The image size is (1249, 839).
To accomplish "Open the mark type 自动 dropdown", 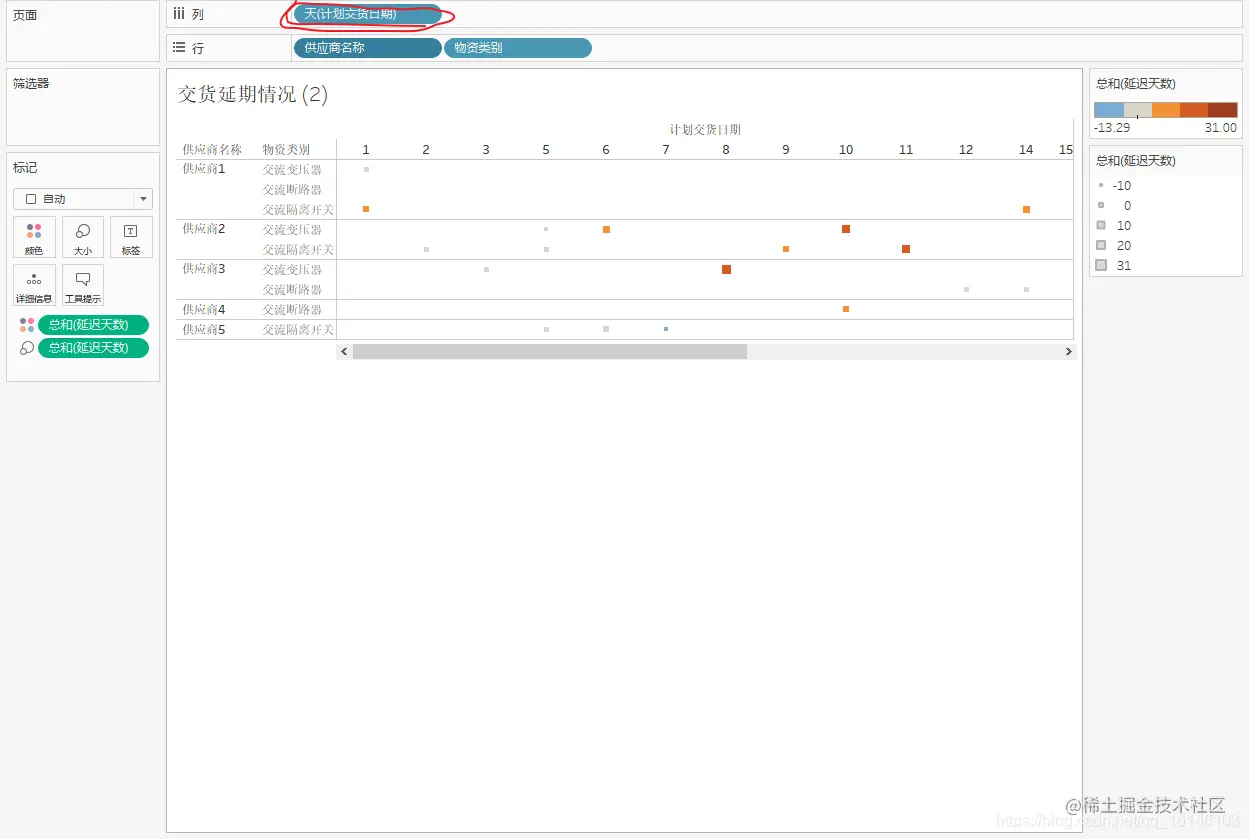I will coord(83,199).
